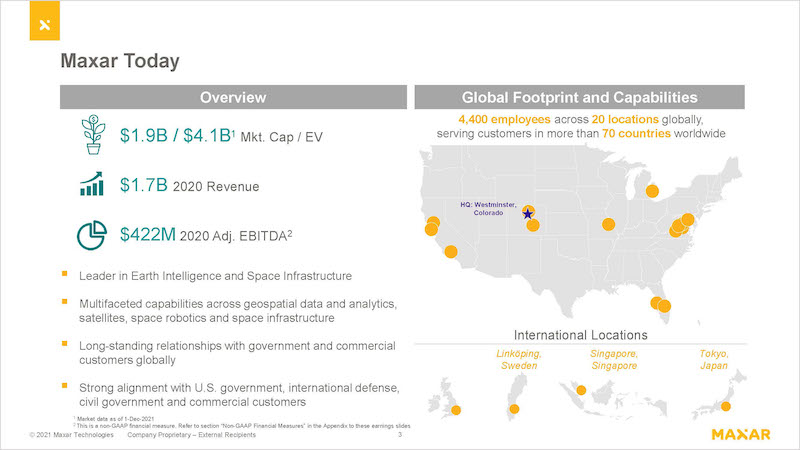Select the $1.7B revenue figure
Screen dimensions: 800x450
pyautogui.click(x=143, y=185)
